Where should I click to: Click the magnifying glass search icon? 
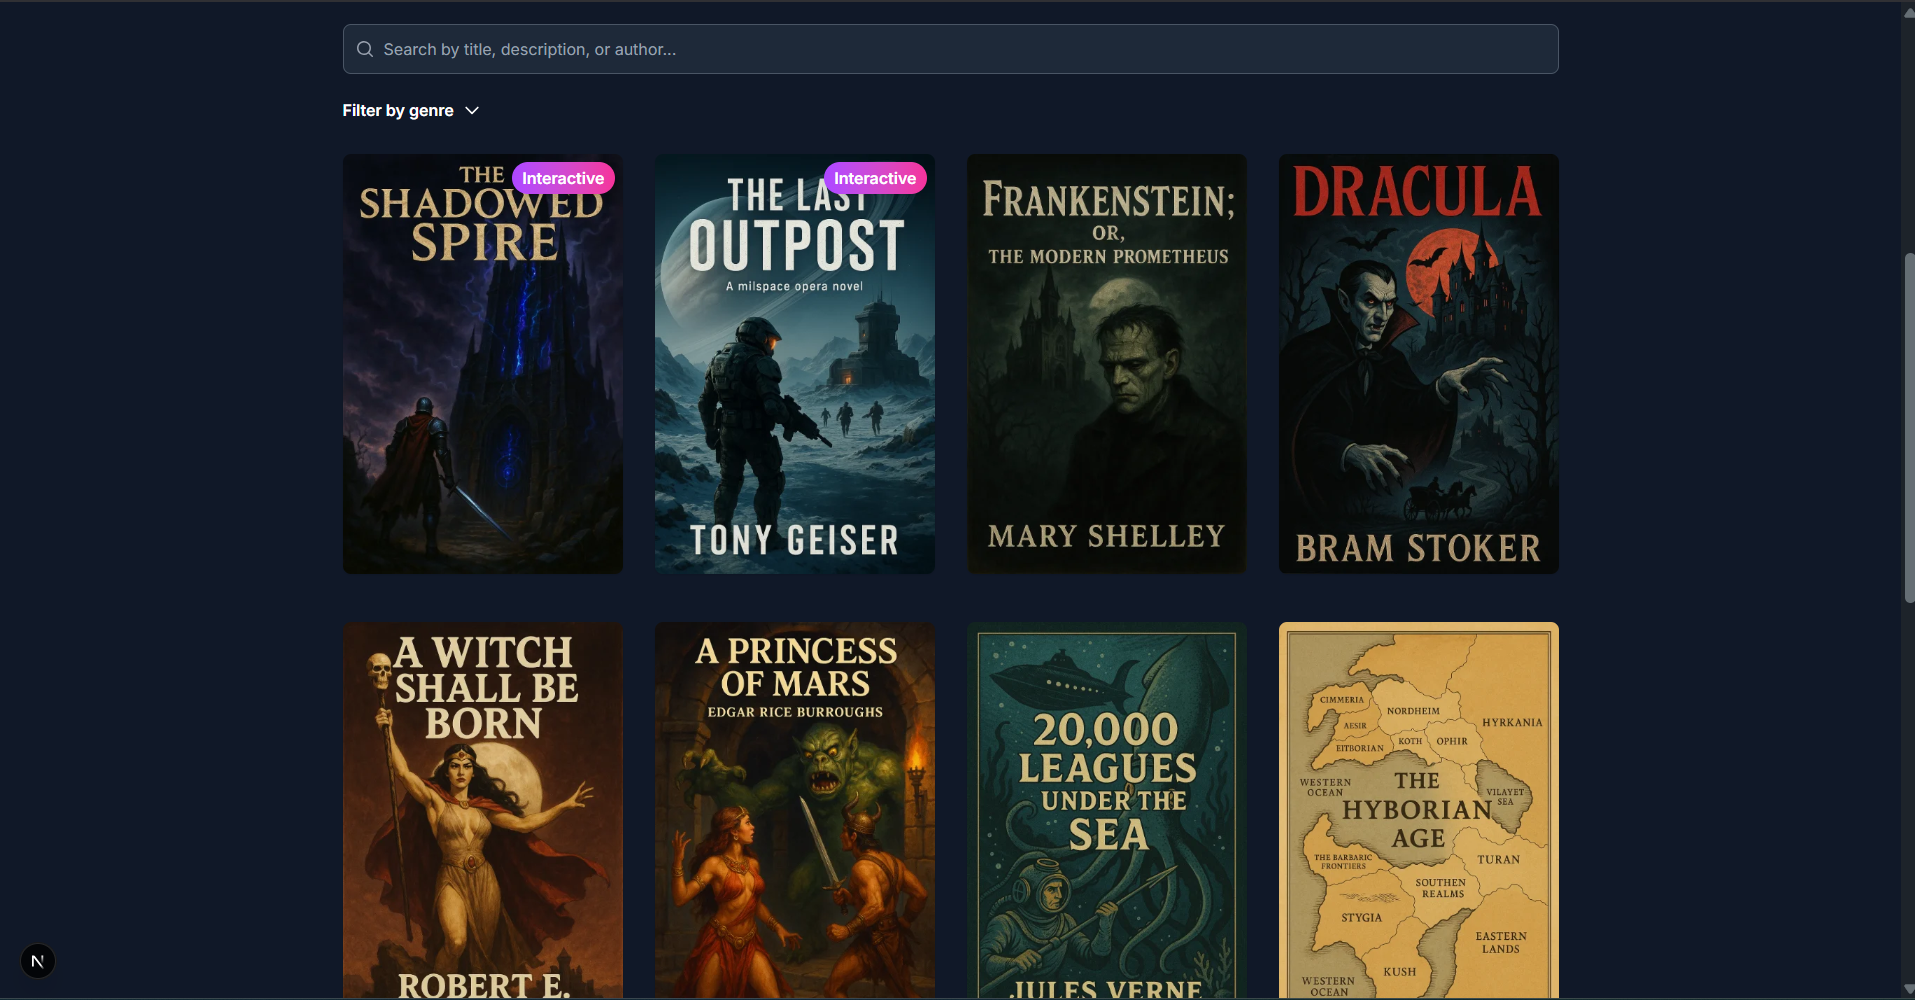point(364,49)
